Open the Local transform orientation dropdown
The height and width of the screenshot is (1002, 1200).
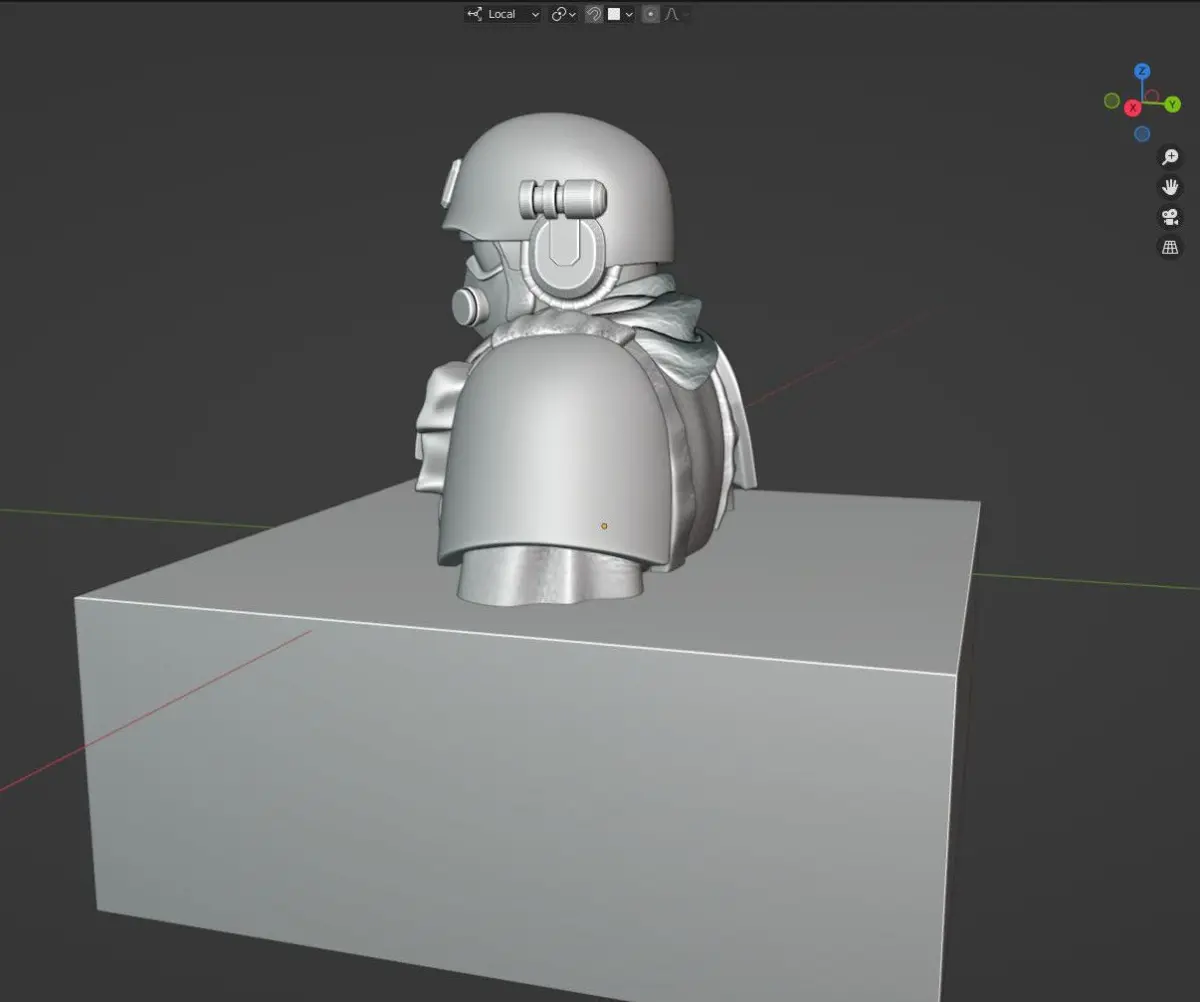tap(503, 14)
